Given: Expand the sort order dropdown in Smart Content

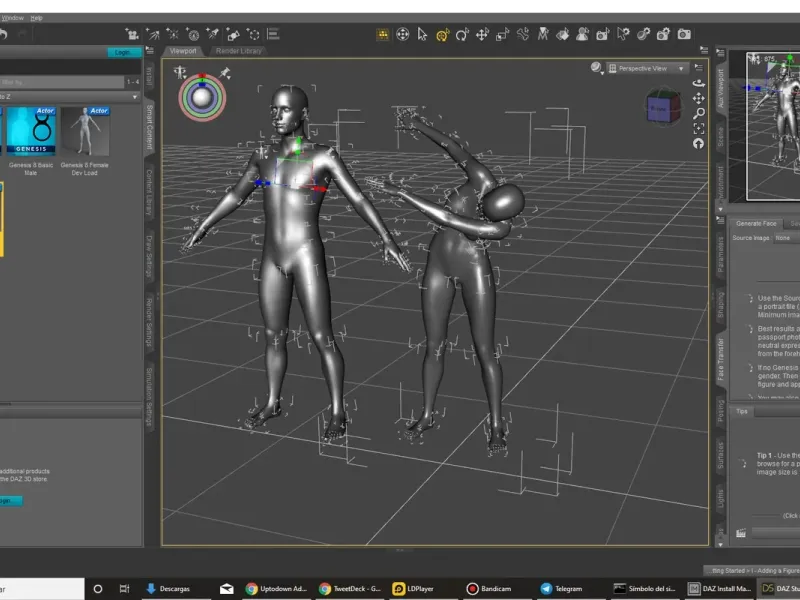Looking at the screenshot, I should click(135, 97).
